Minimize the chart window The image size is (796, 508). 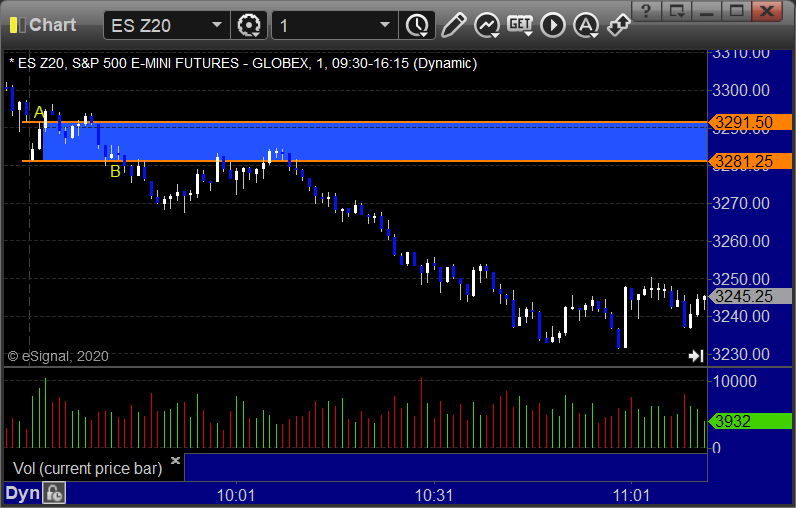click(706, 11)
